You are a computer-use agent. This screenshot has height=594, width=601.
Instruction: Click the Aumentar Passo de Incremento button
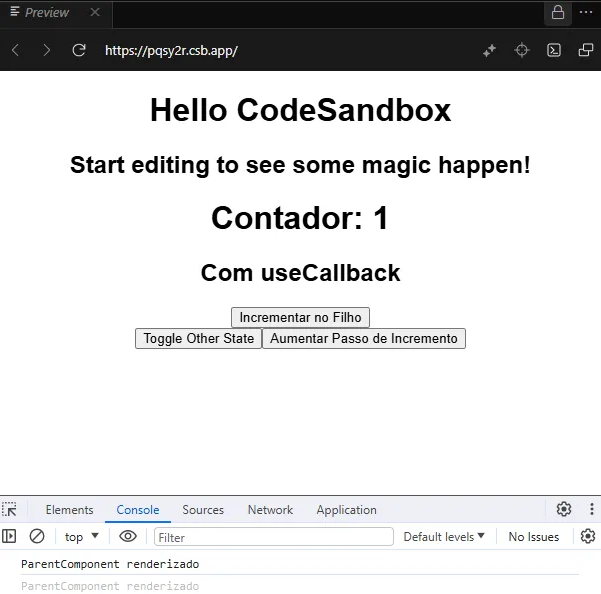click(x=364, y=338)
